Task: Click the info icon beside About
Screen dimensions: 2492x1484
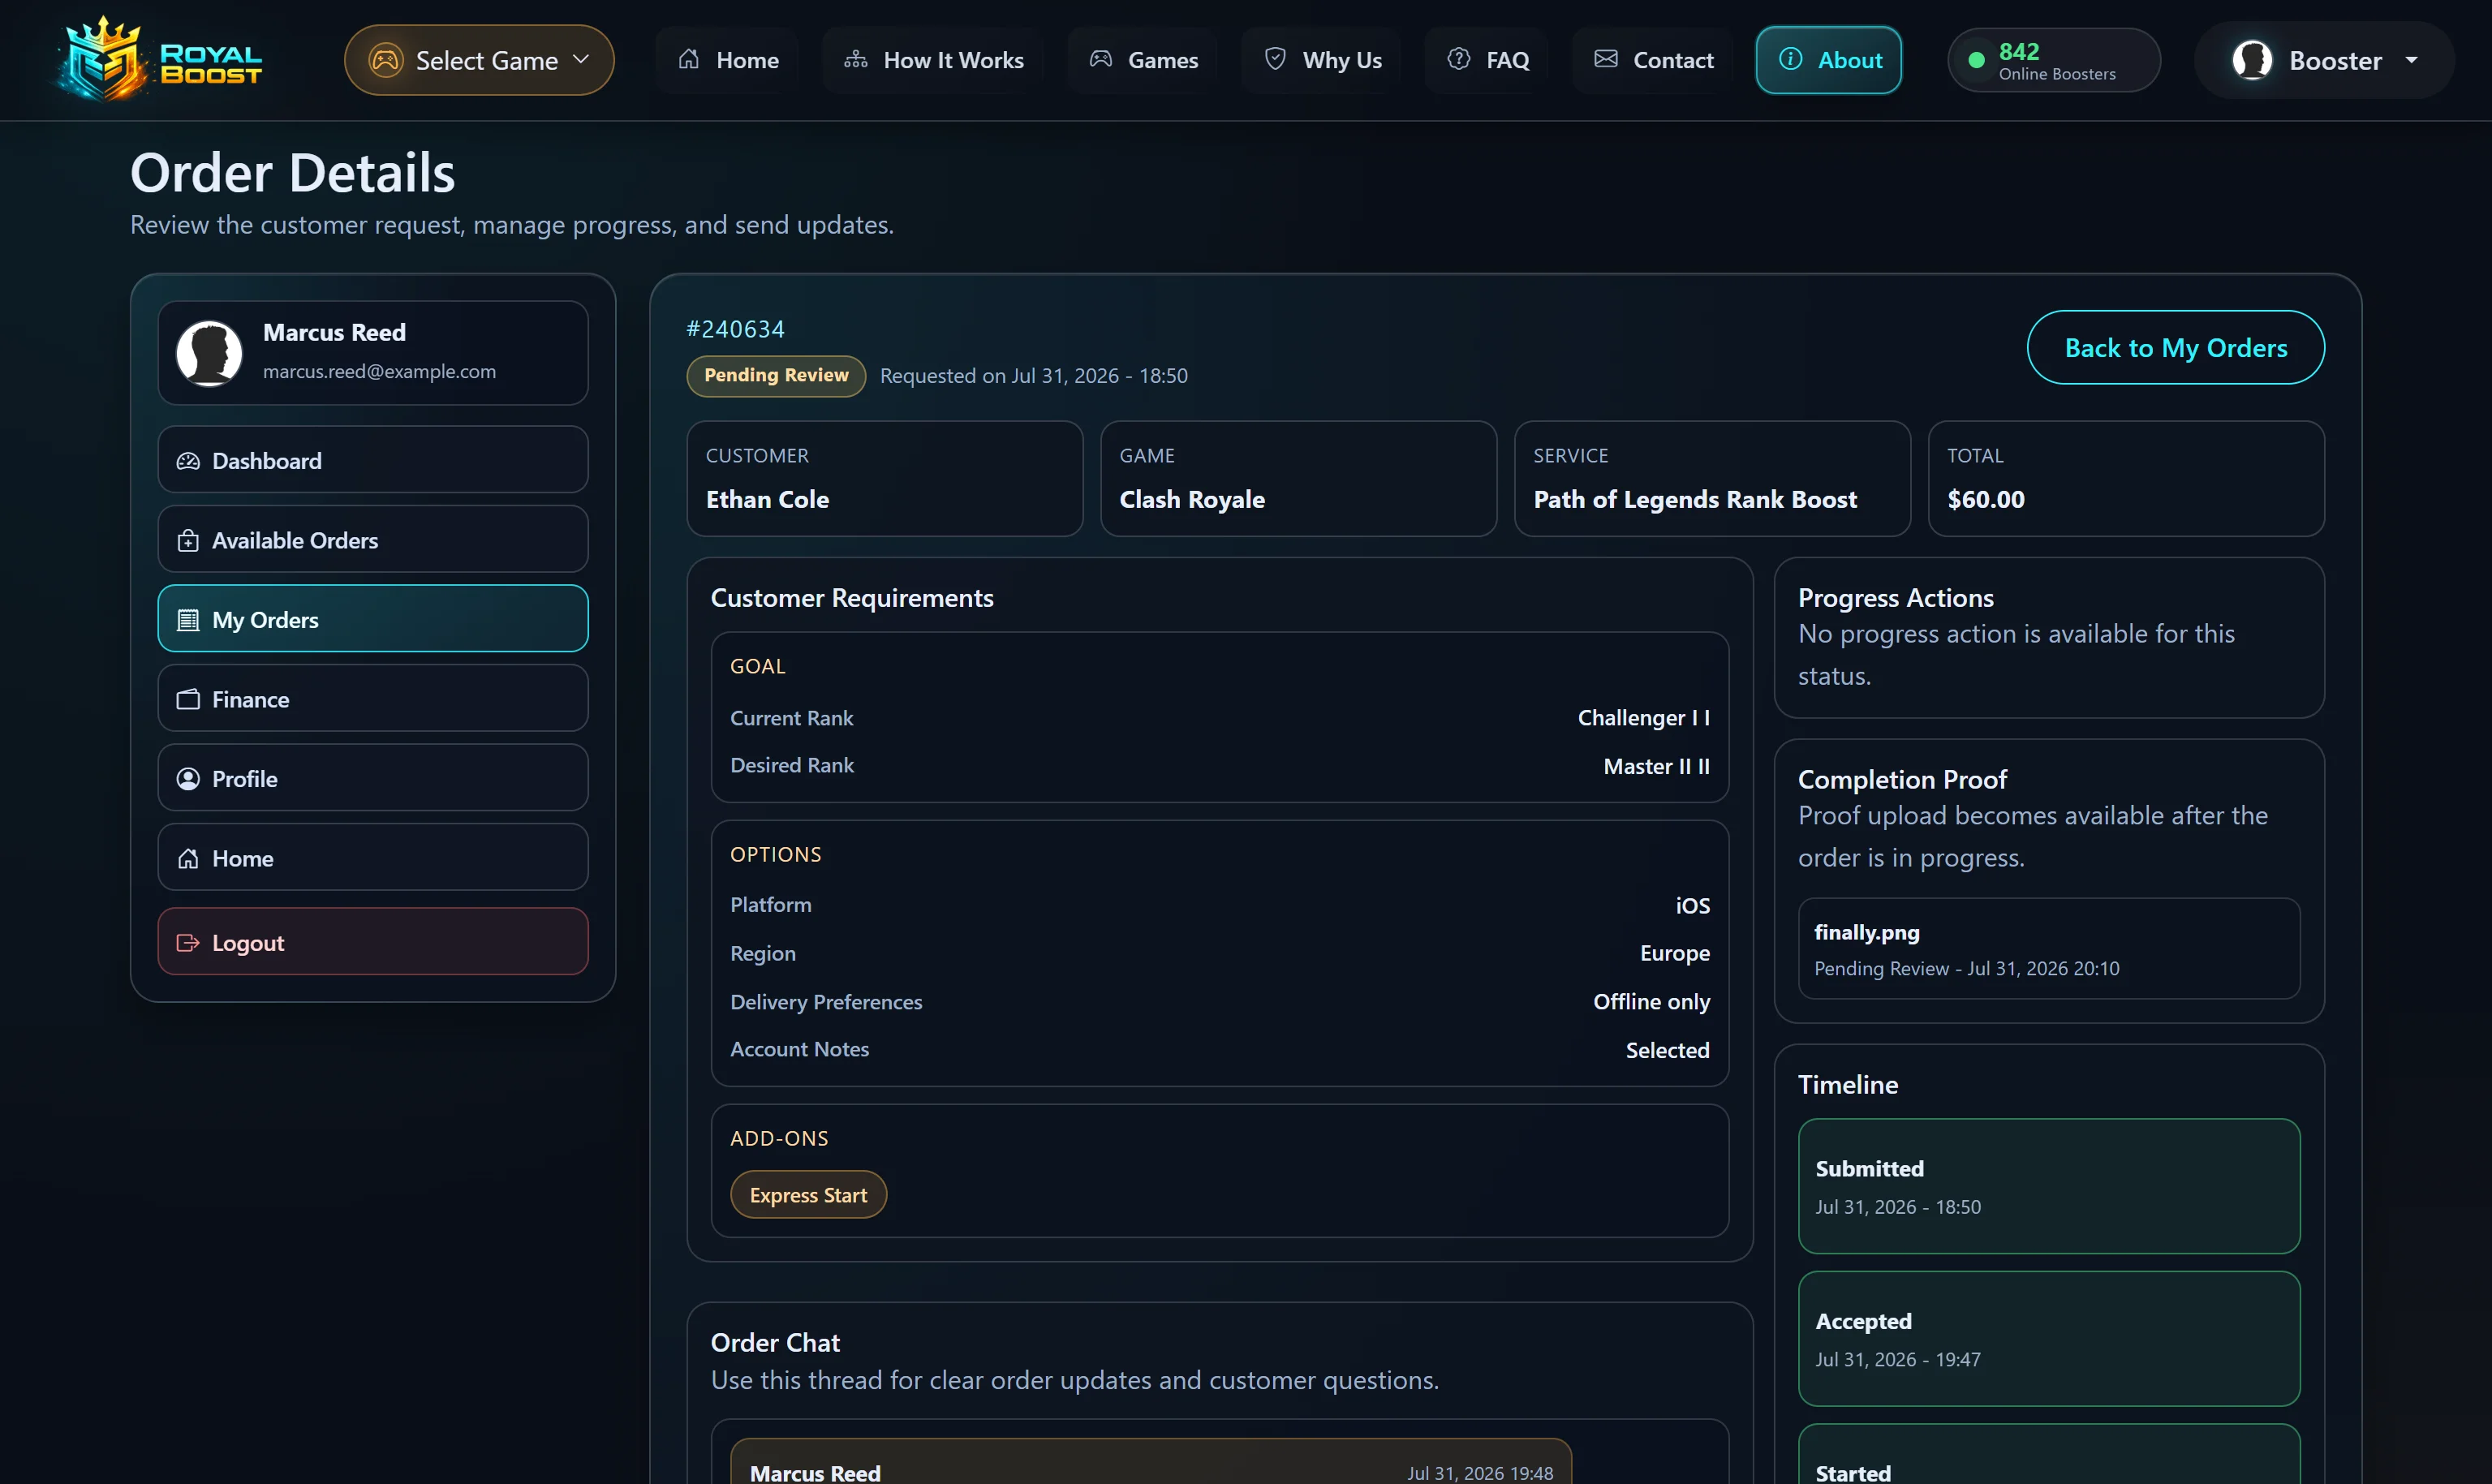Action: tap(1790, 60)
